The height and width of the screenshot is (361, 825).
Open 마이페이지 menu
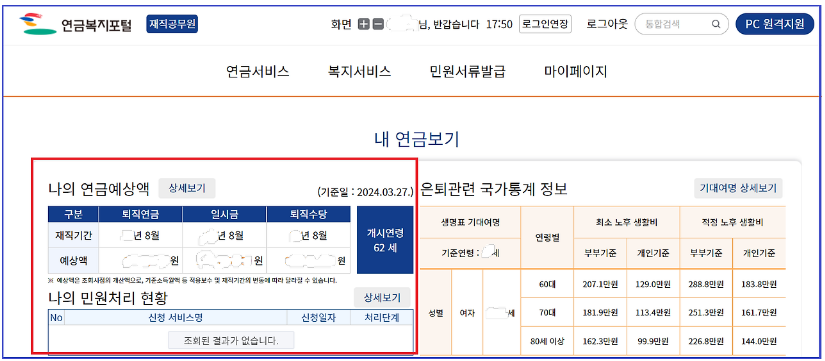pos(576,72)
